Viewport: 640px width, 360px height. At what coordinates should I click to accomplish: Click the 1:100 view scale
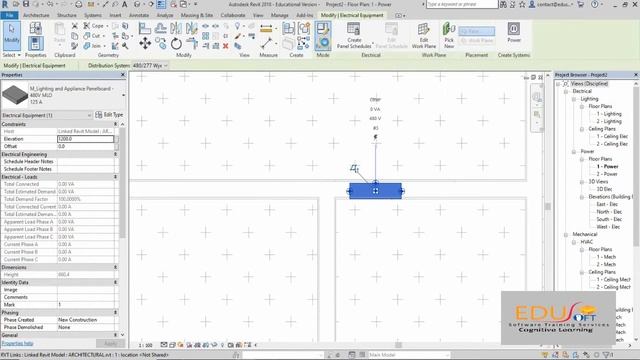(x=145, y=345)
